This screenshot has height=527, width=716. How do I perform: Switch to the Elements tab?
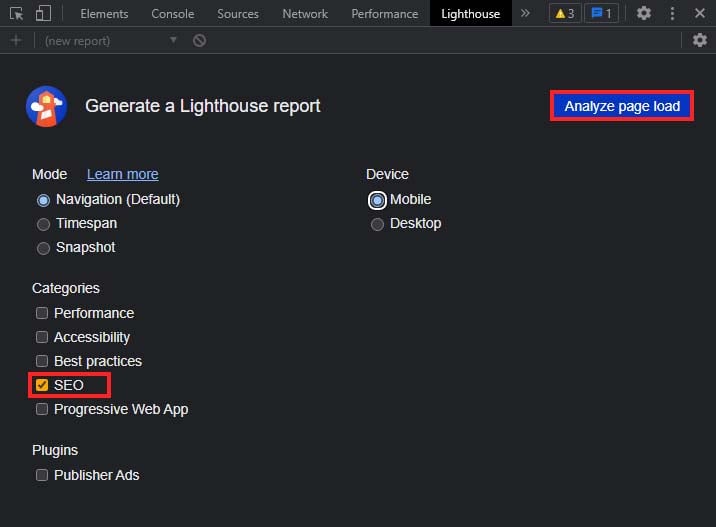104,14
